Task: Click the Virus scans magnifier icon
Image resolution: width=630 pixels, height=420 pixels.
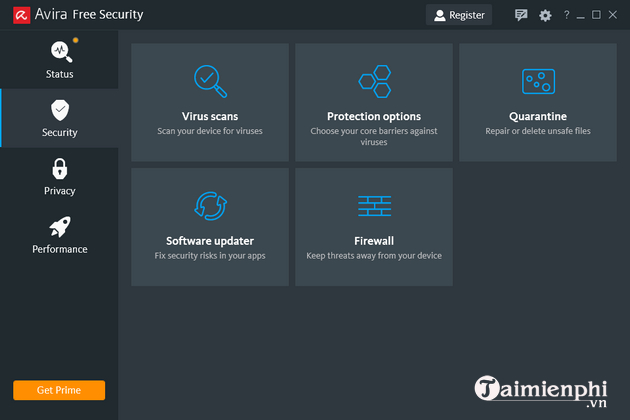Action: coord(210,81)
